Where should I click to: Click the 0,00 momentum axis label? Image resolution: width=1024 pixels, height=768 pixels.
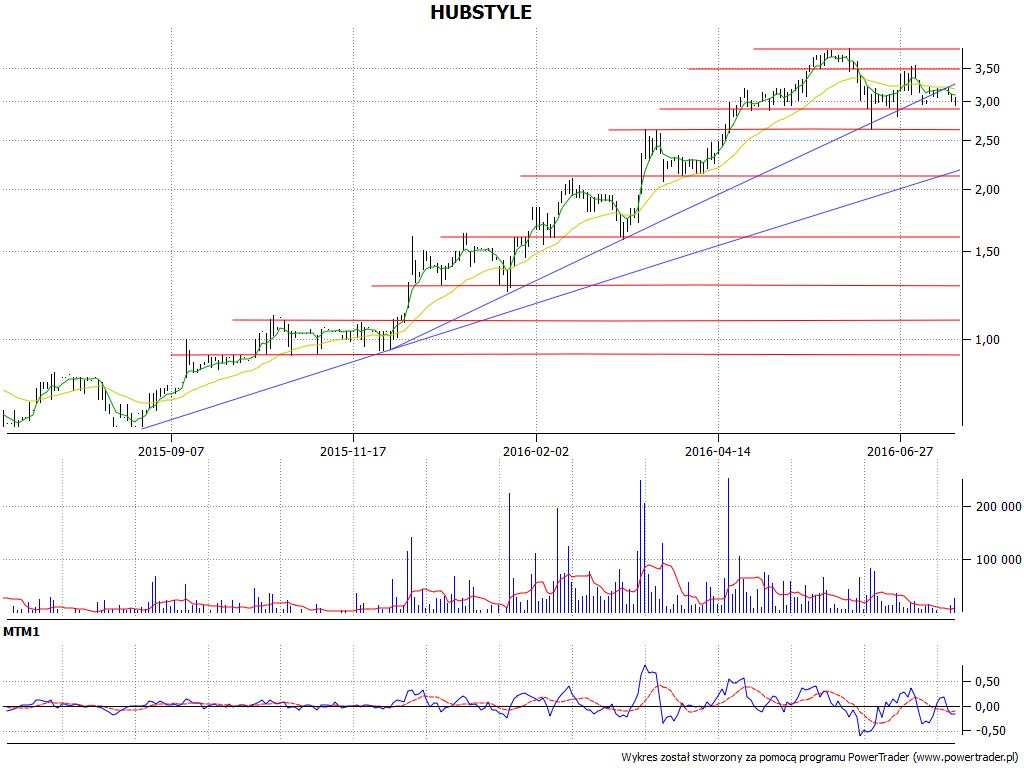987,707
